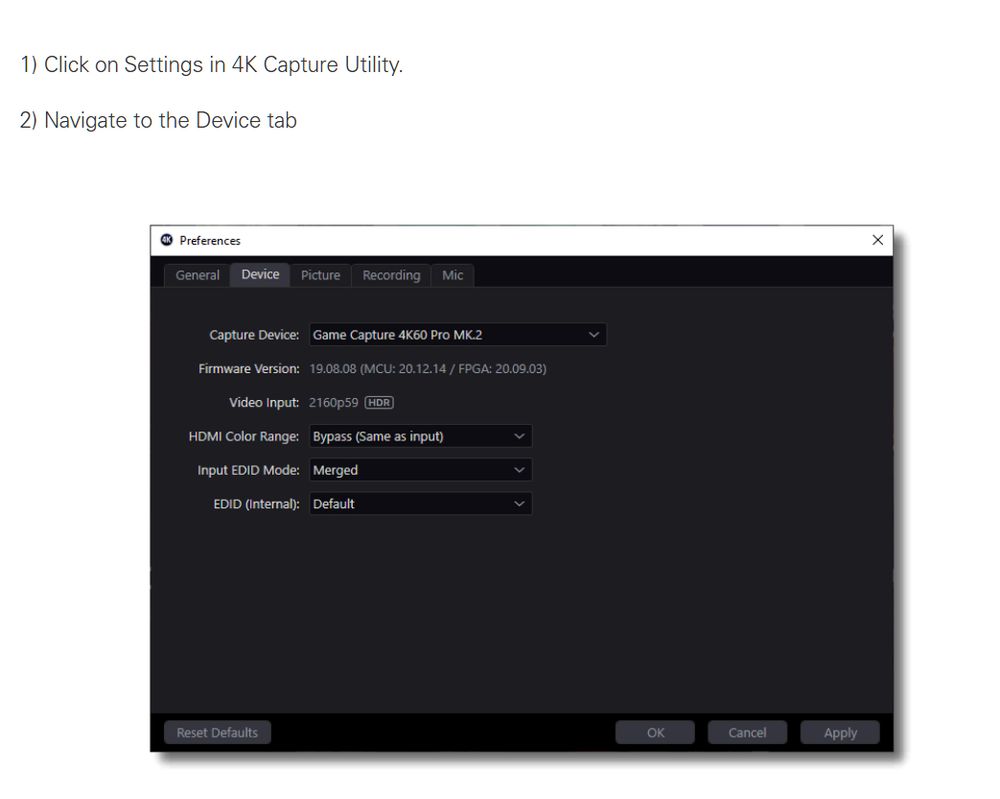Click the HDR badge next to Video Input
Screen dimensions: 1000x799
(x=379, y=402)
